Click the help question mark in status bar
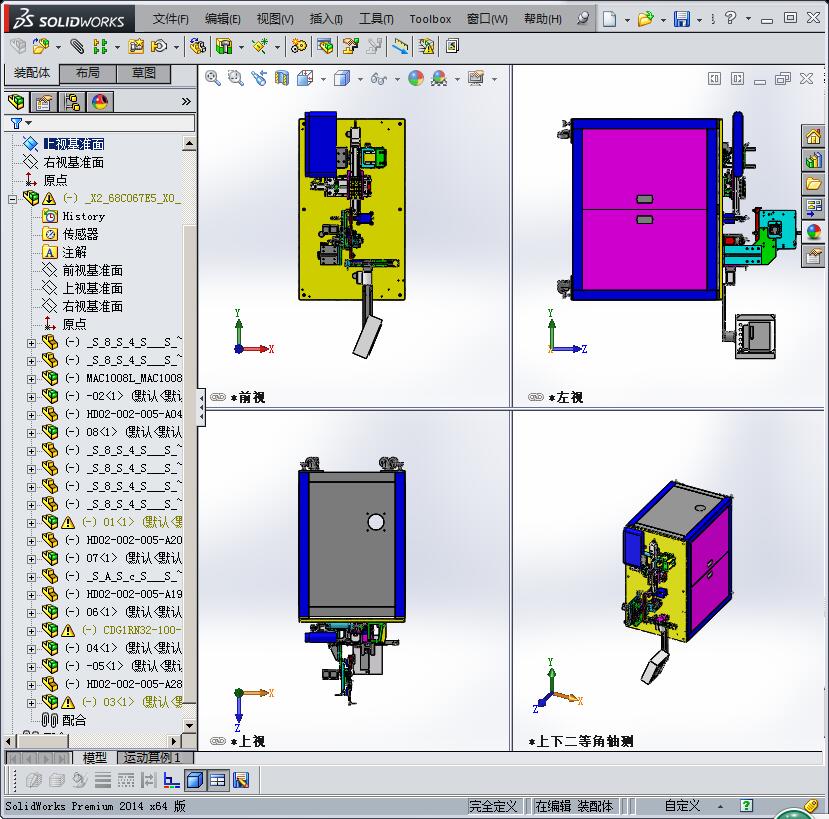829x819 pixels. click(x=746, y=806)
